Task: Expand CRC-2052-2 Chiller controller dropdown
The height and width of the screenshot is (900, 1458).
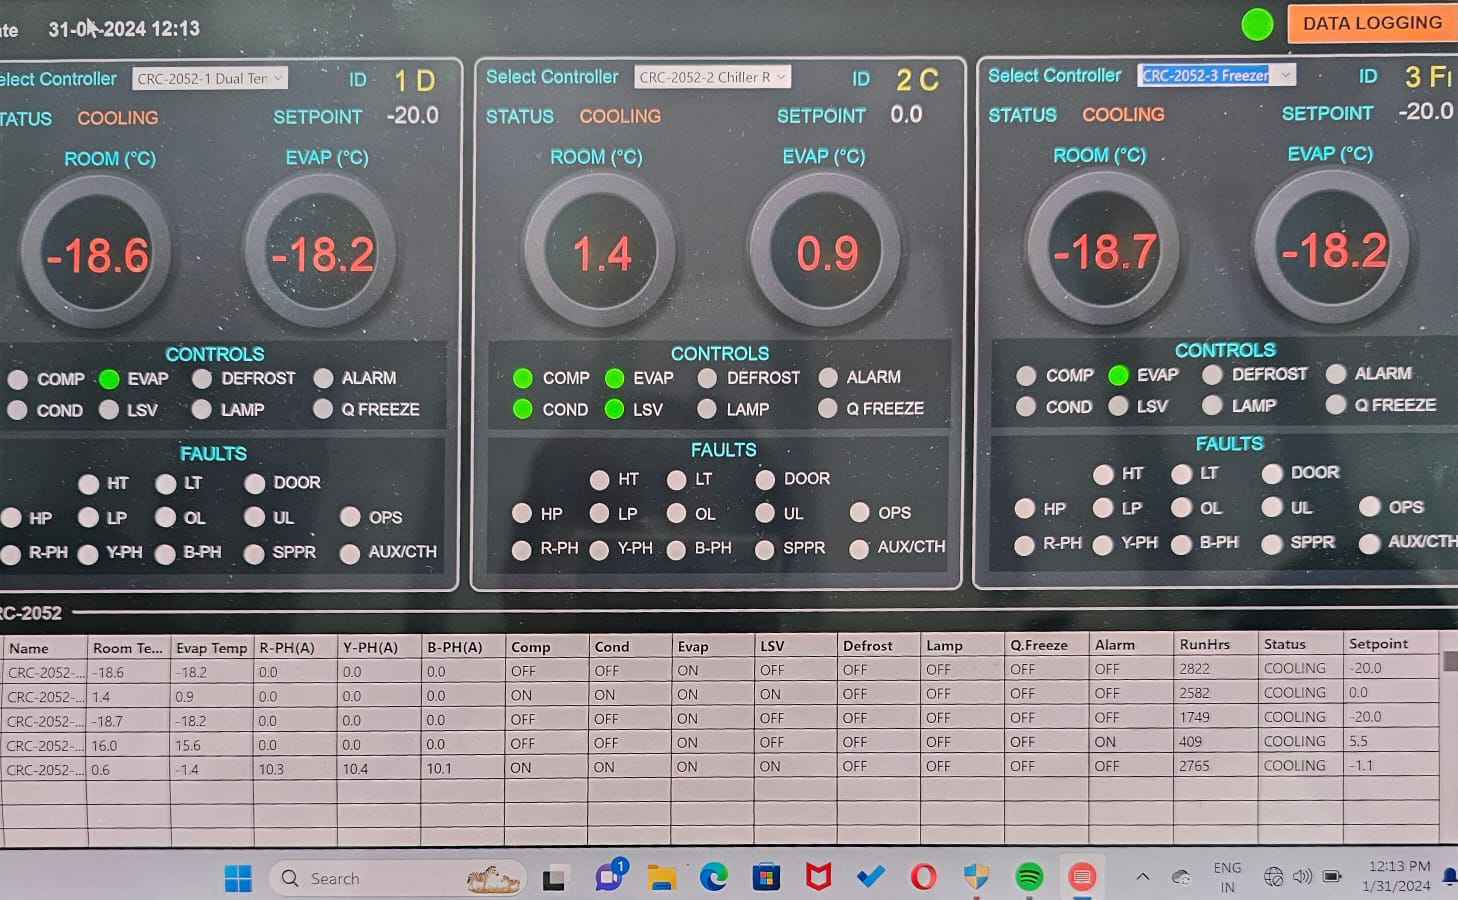Action: (712, 77)
